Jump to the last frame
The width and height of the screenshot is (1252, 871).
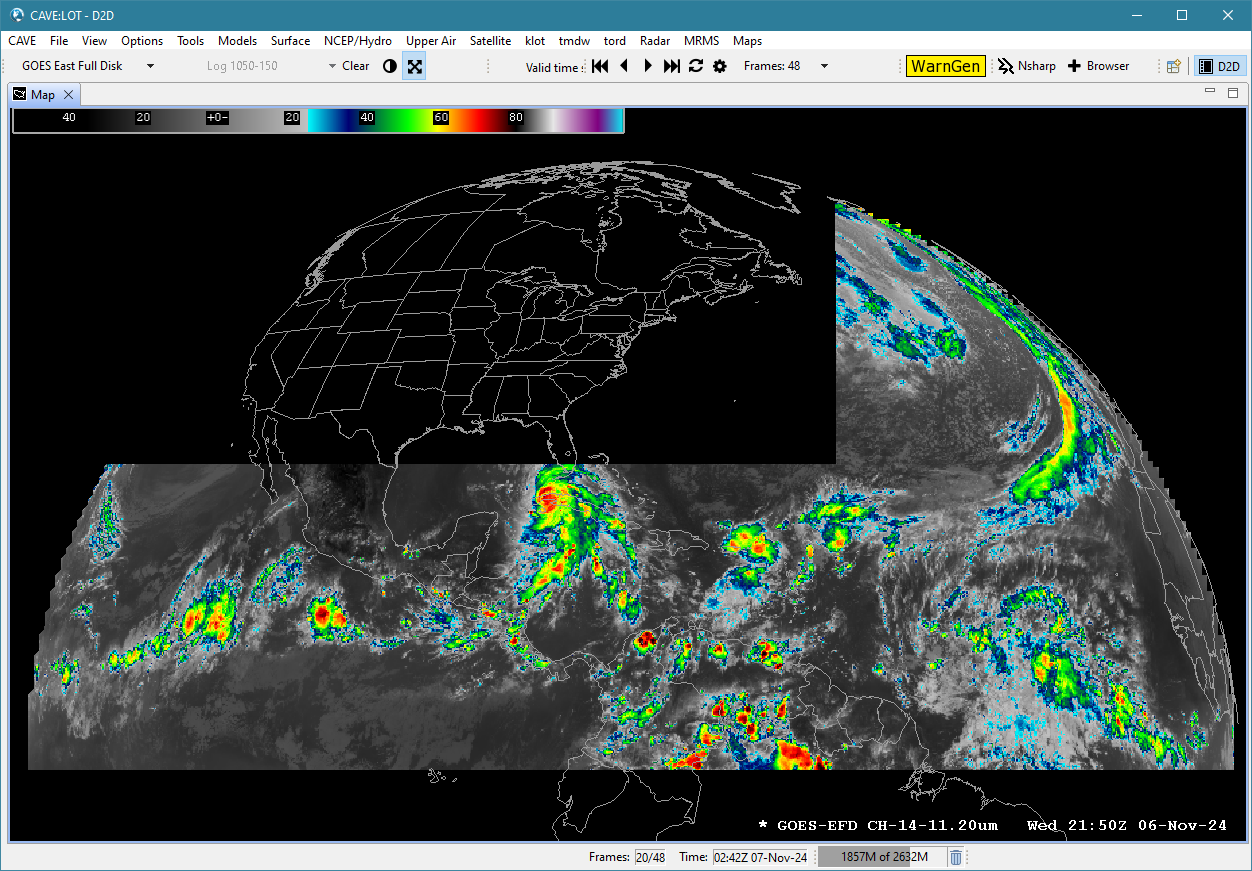point(672,66)
